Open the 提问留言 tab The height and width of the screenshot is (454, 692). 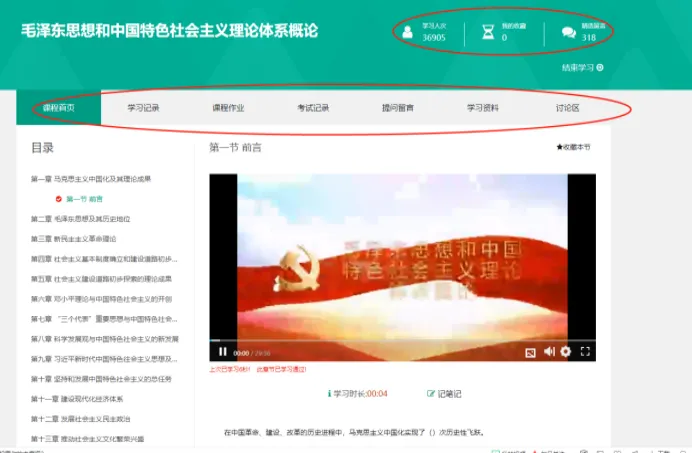pos(398,108)
